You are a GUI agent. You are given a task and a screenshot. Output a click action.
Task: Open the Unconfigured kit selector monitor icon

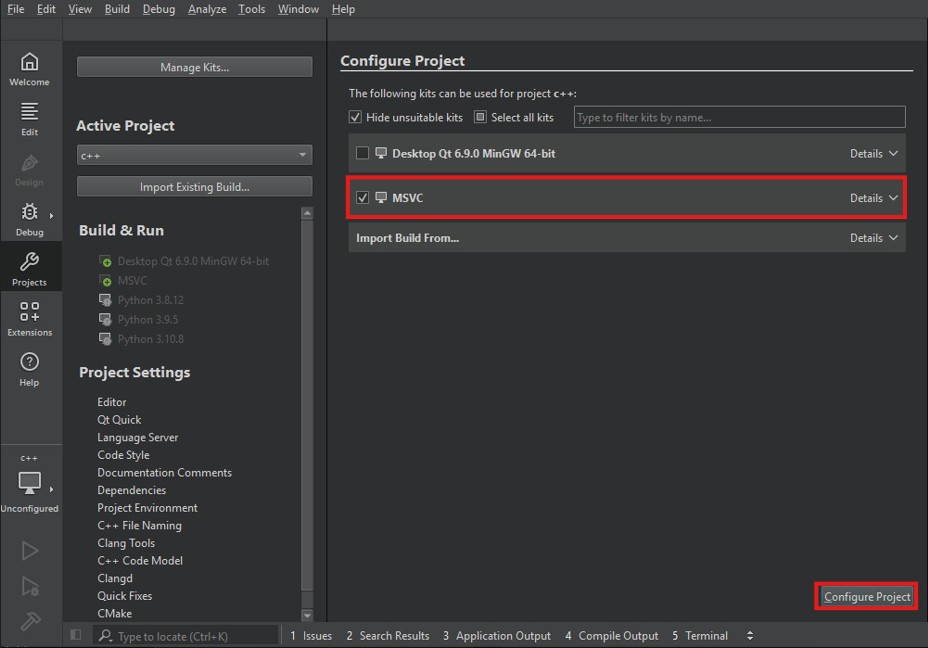(x=30, y=483)
